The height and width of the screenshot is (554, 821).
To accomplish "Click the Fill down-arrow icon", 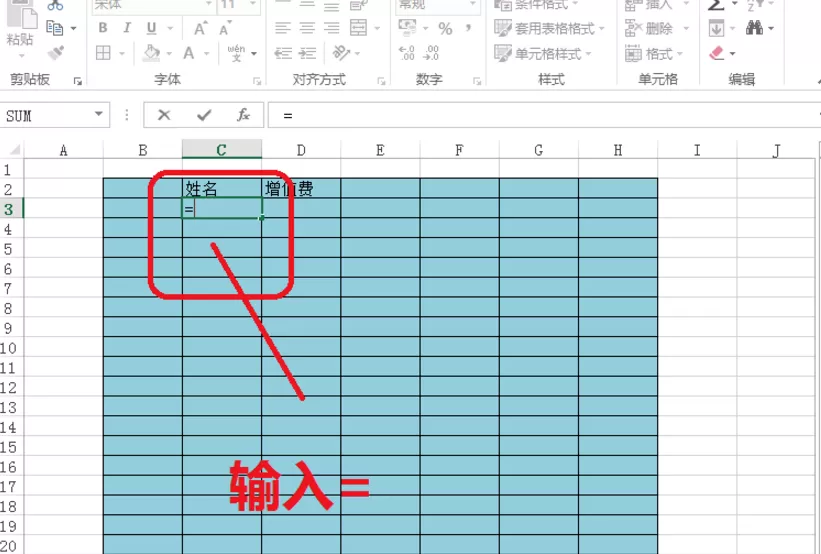I will [716, 28].
